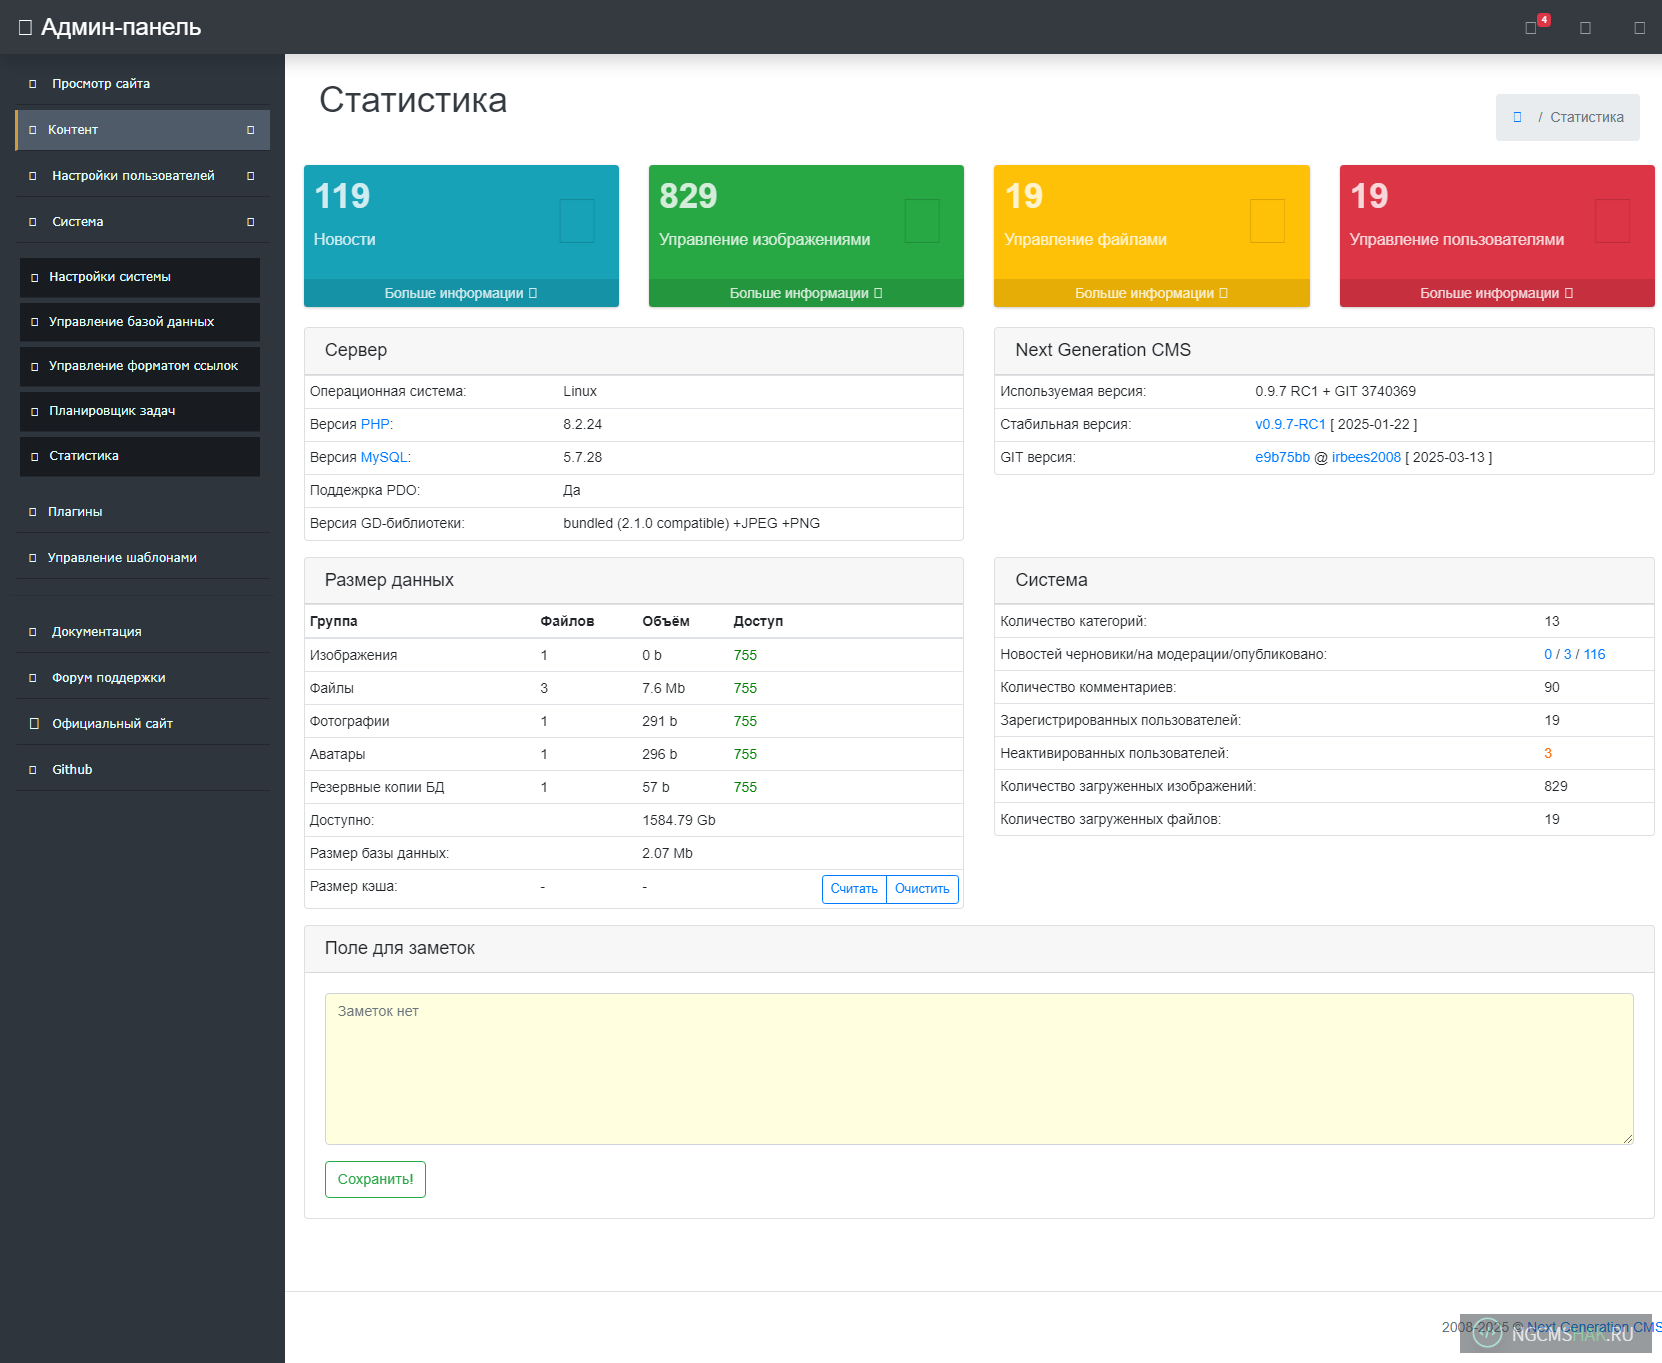Click the Официальный сайт sidebar icon
1662x1363 pixels.
coord(34,724)
